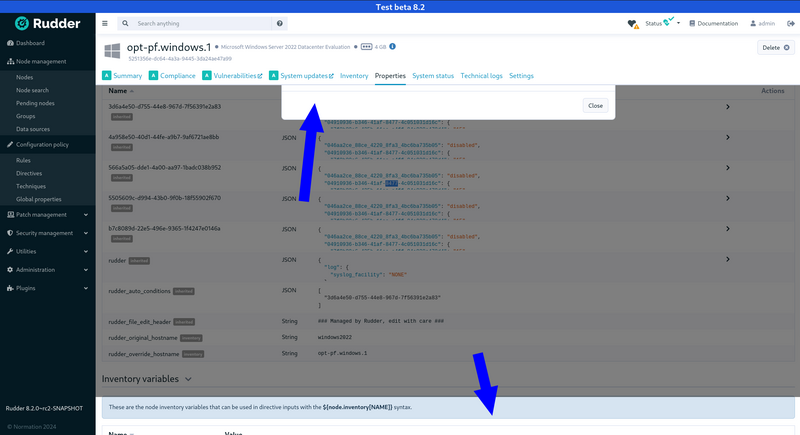The height and width of the screenshot is (435, 800).
Task: Open the Summary tab
Action: coord(122,75)
